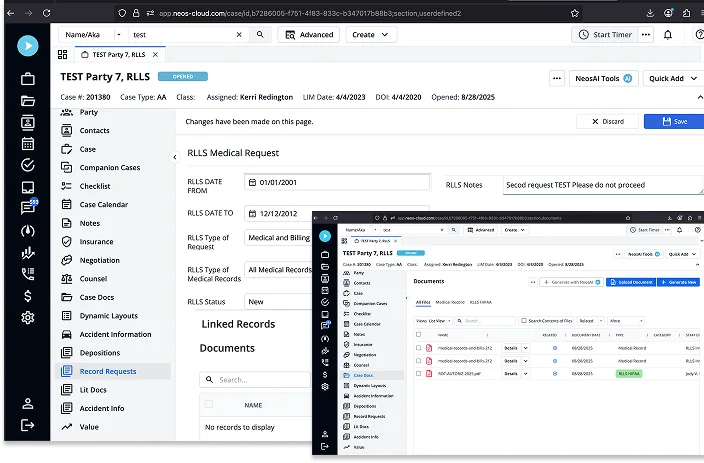The width and height of the screenshot is (704, 463).
Task: Click the calendar icon in RLLS DATE FROM field
Action: tap(252, 182)
